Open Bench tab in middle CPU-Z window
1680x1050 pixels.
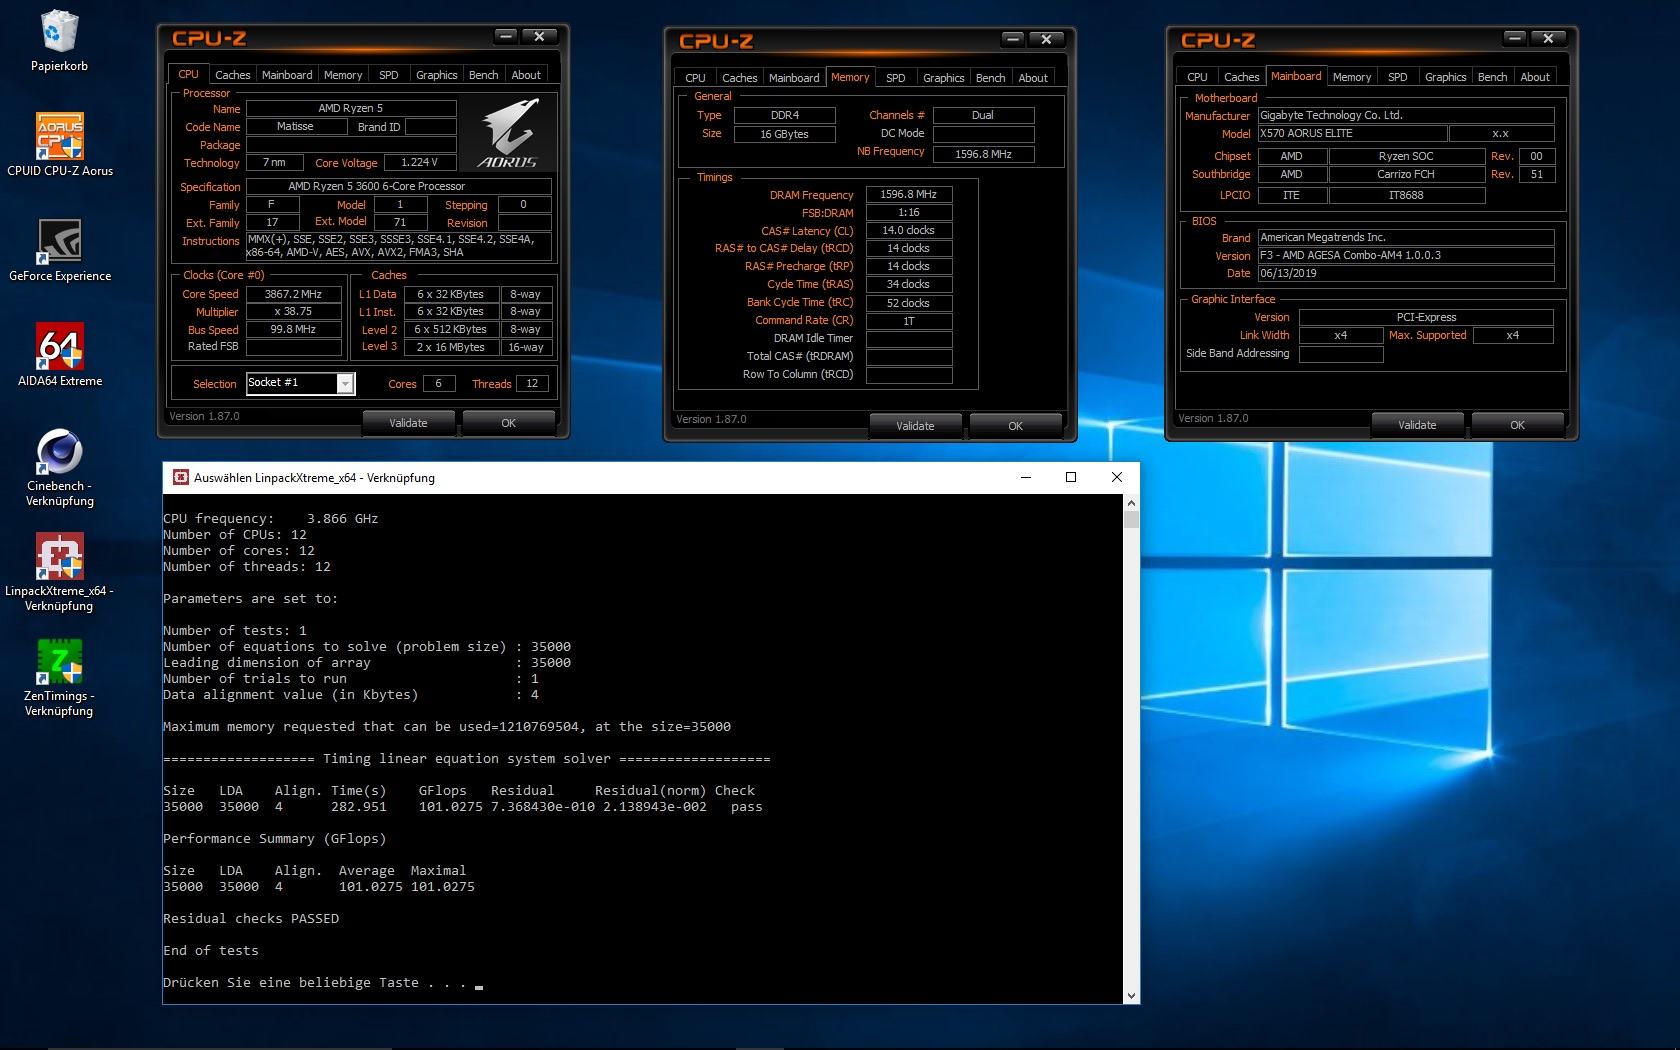[x=991, y=78]
